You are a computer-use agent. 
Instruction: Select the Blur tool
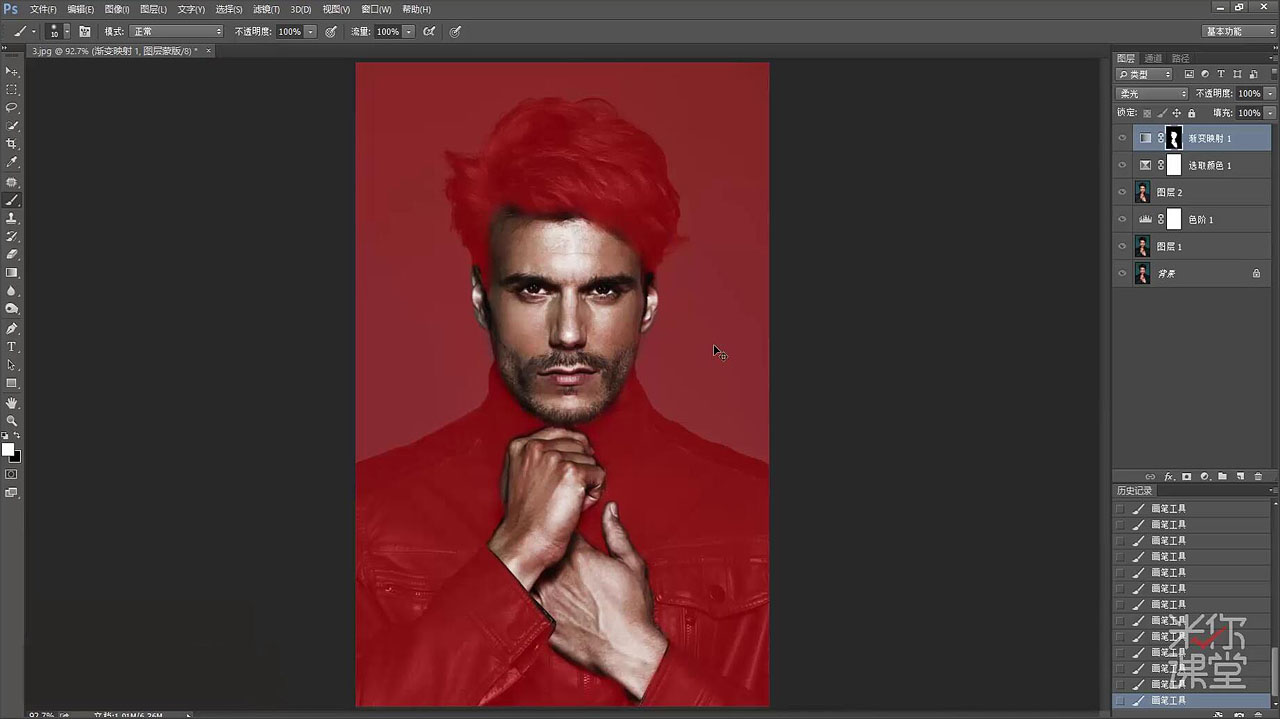click(12, 291)
